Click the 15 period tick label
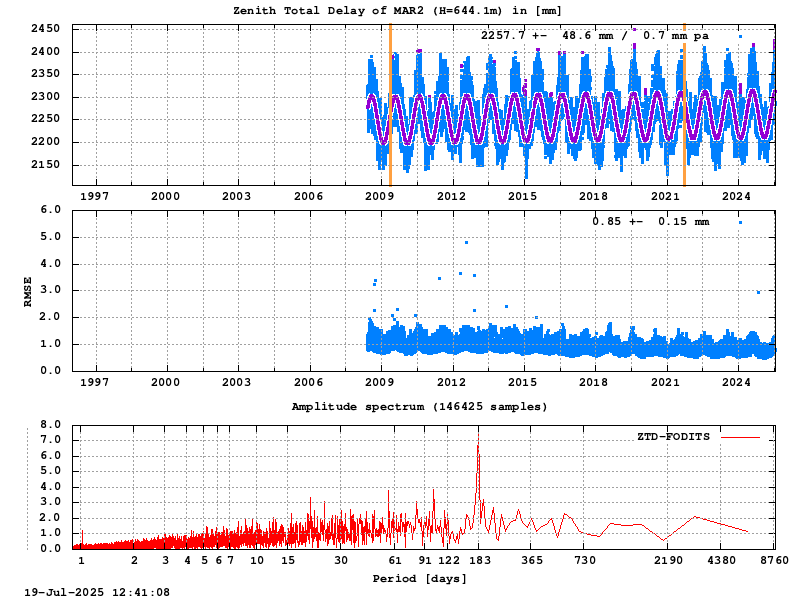The image size is (800, 600). [288, 560]
